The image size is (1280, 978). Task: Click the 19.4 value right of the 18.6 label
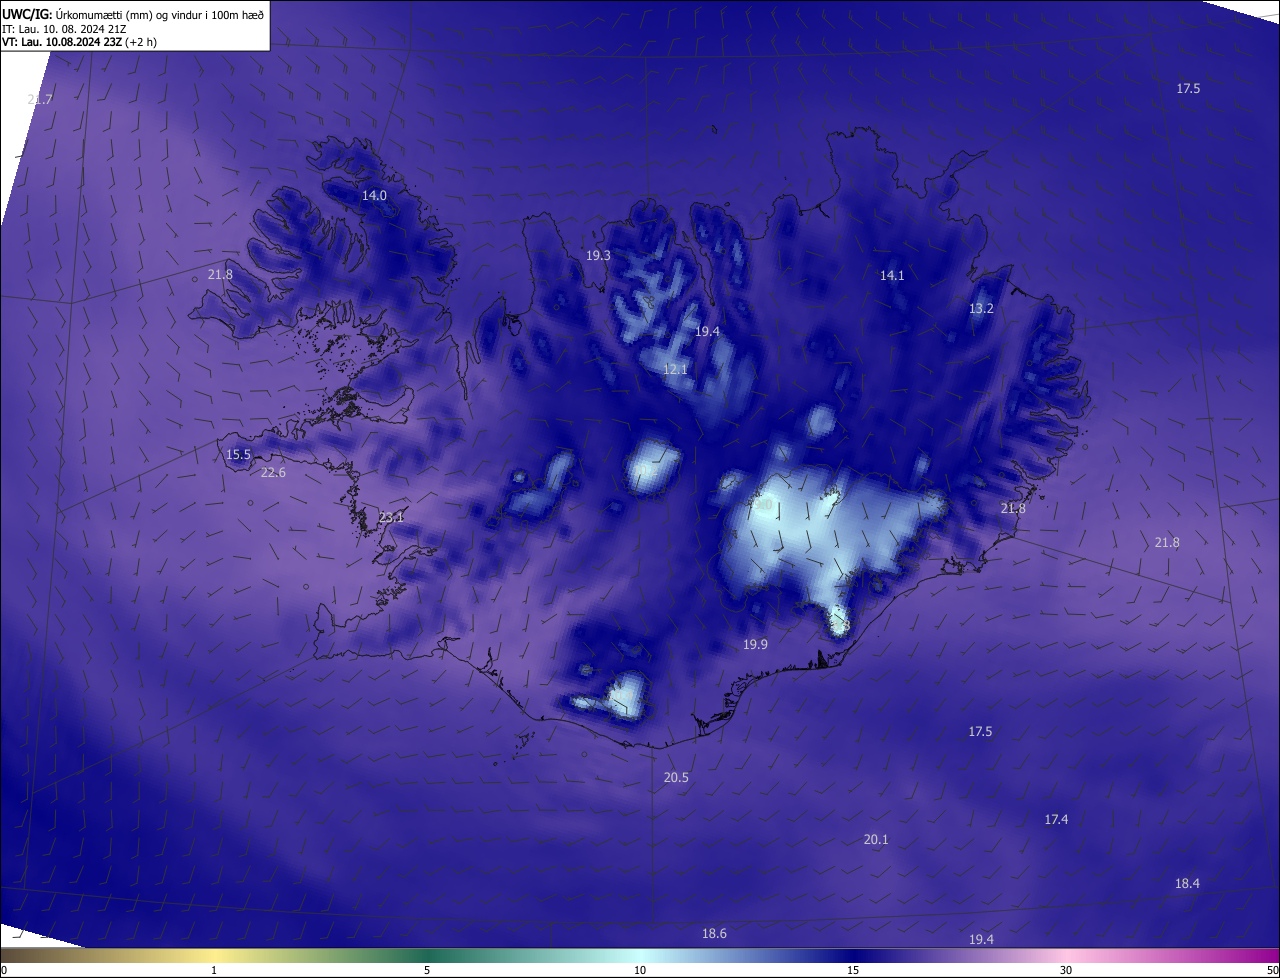(x=982, y=939)
